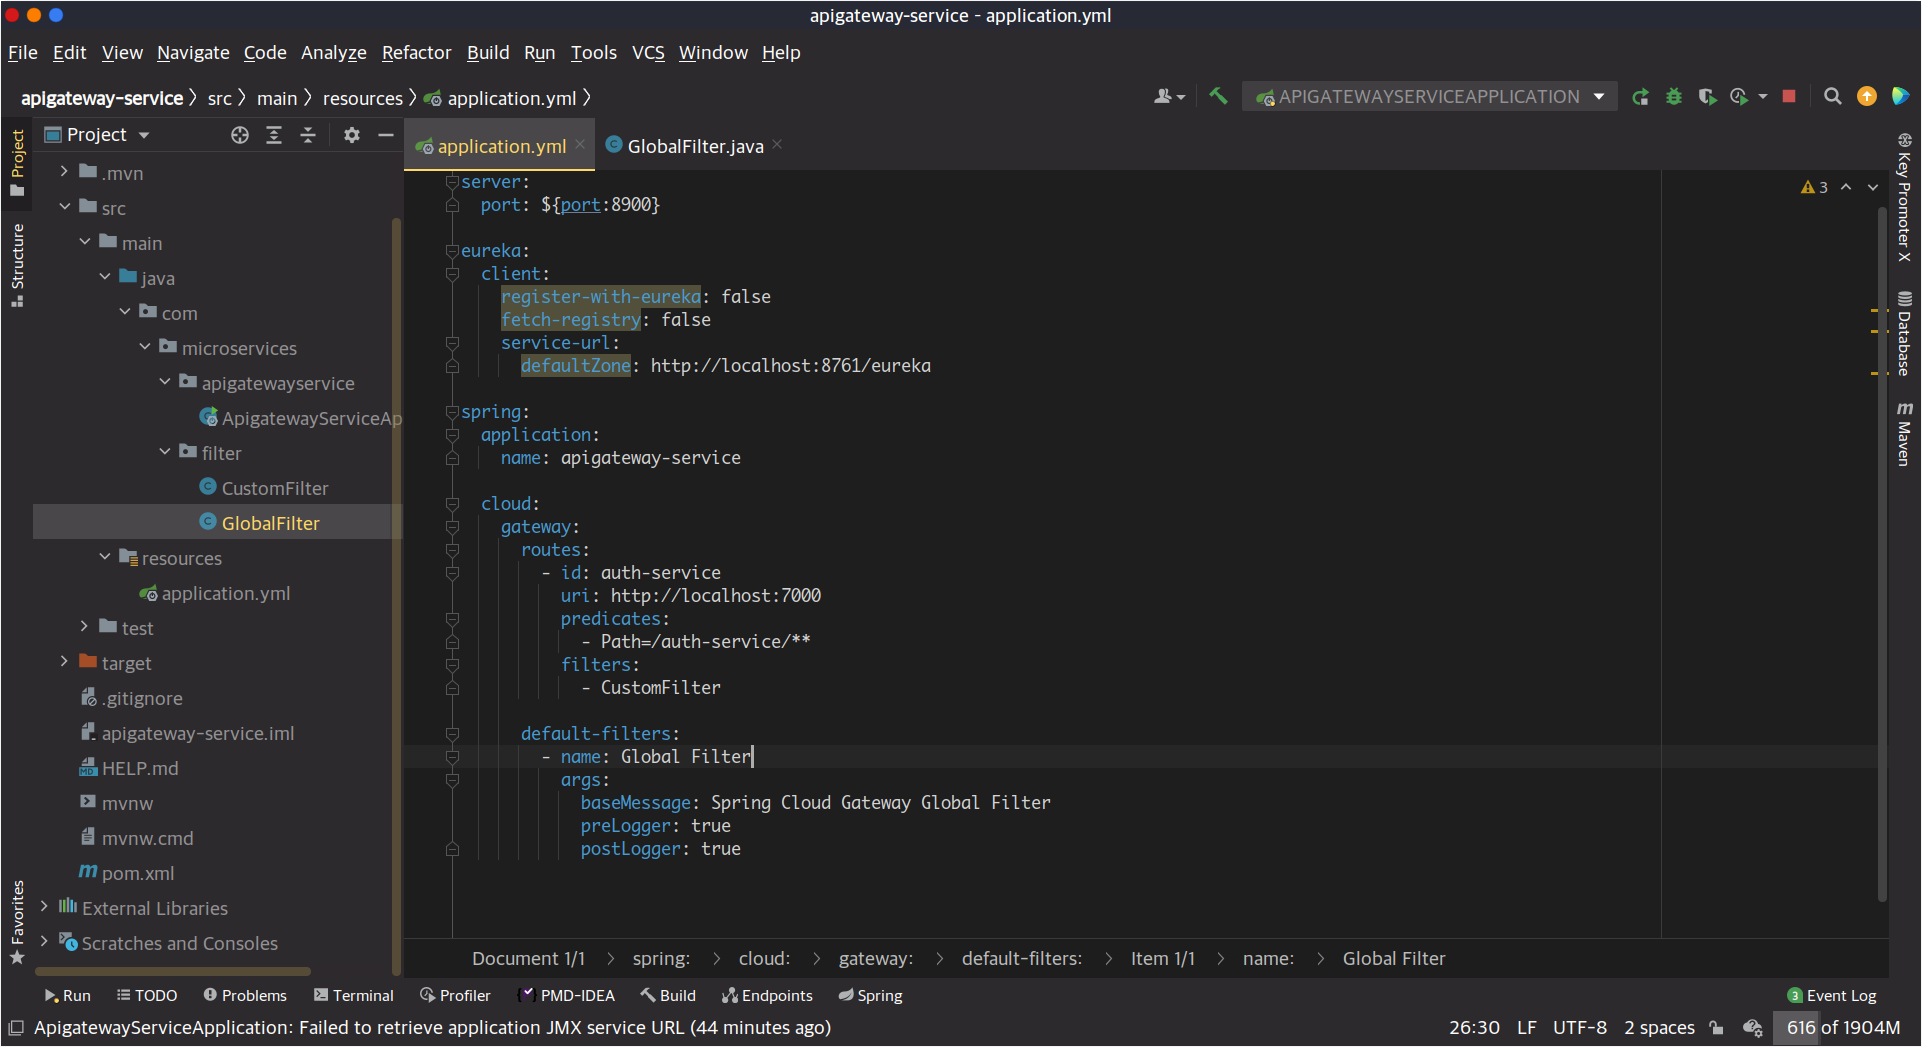Open Project panel settings gear

pos(352,134)
